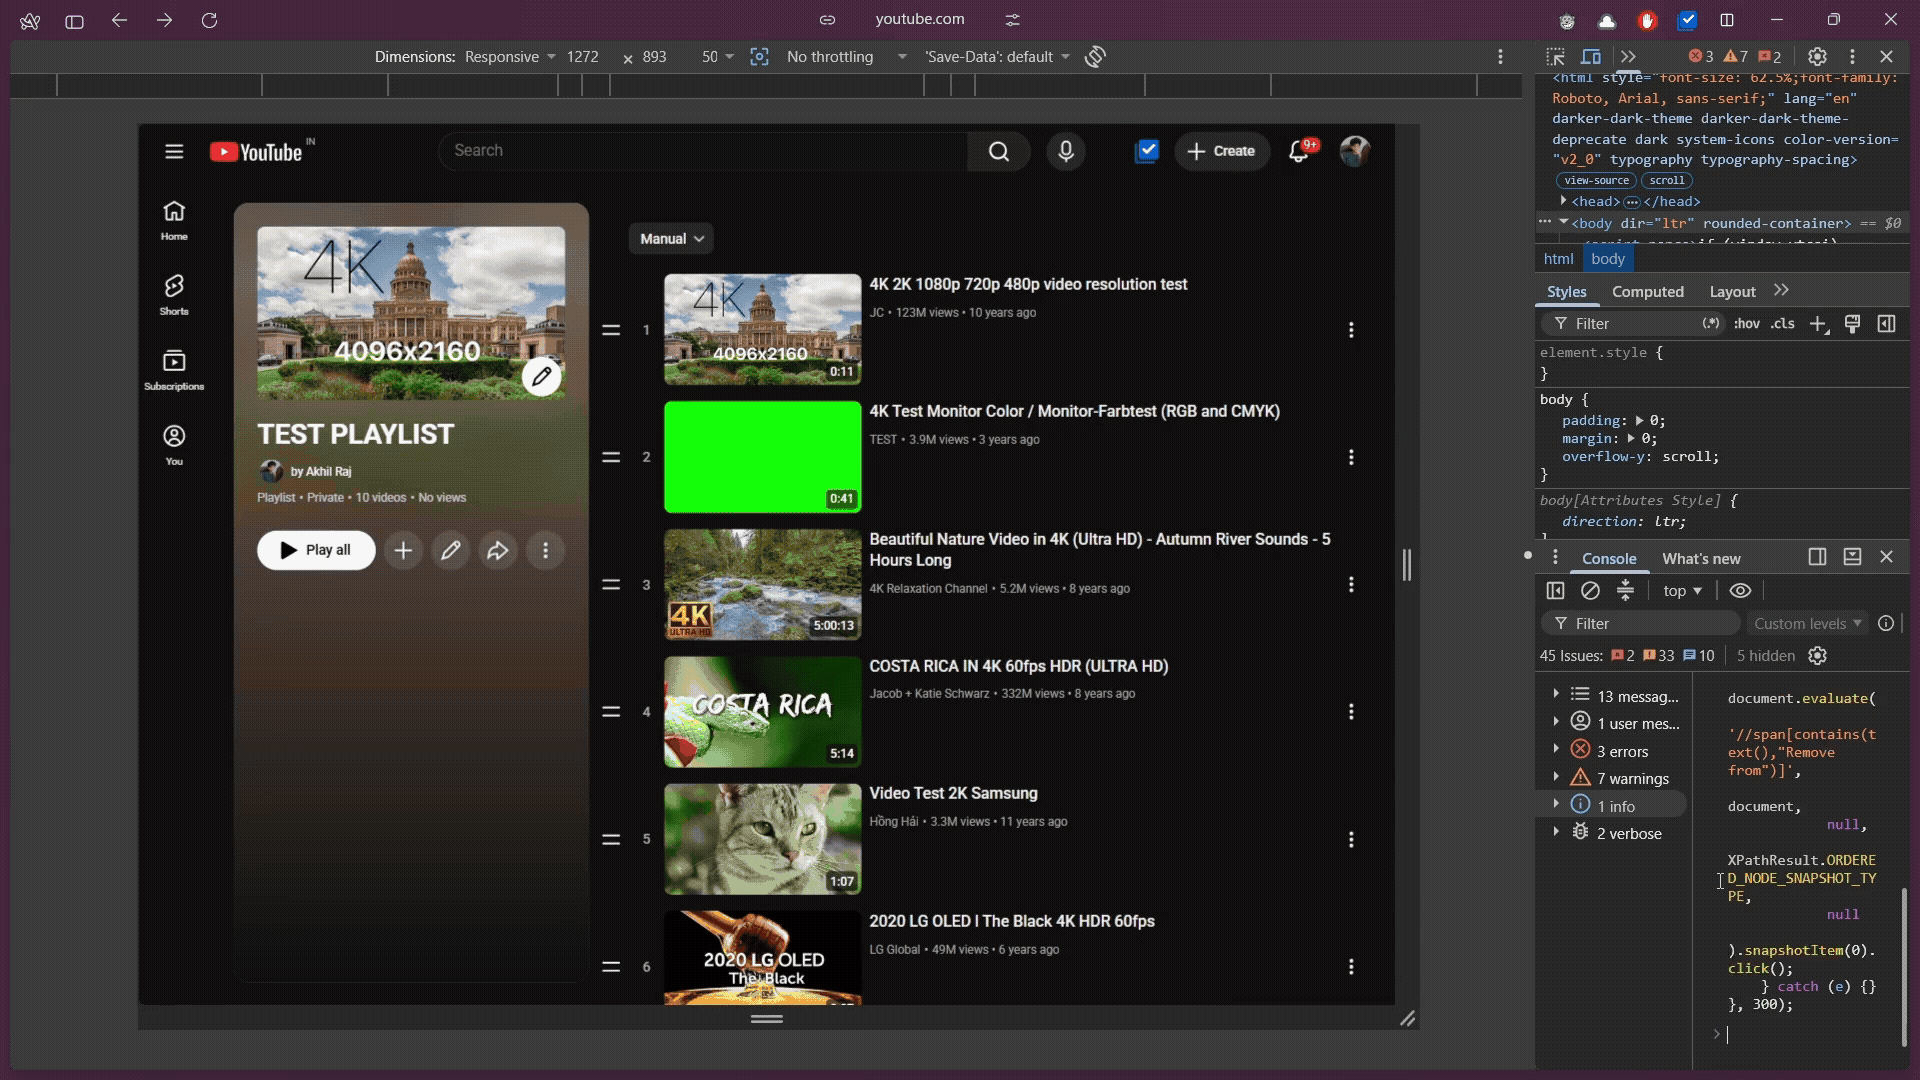Reload the page in browser toolbar

[x=209, y=20]
